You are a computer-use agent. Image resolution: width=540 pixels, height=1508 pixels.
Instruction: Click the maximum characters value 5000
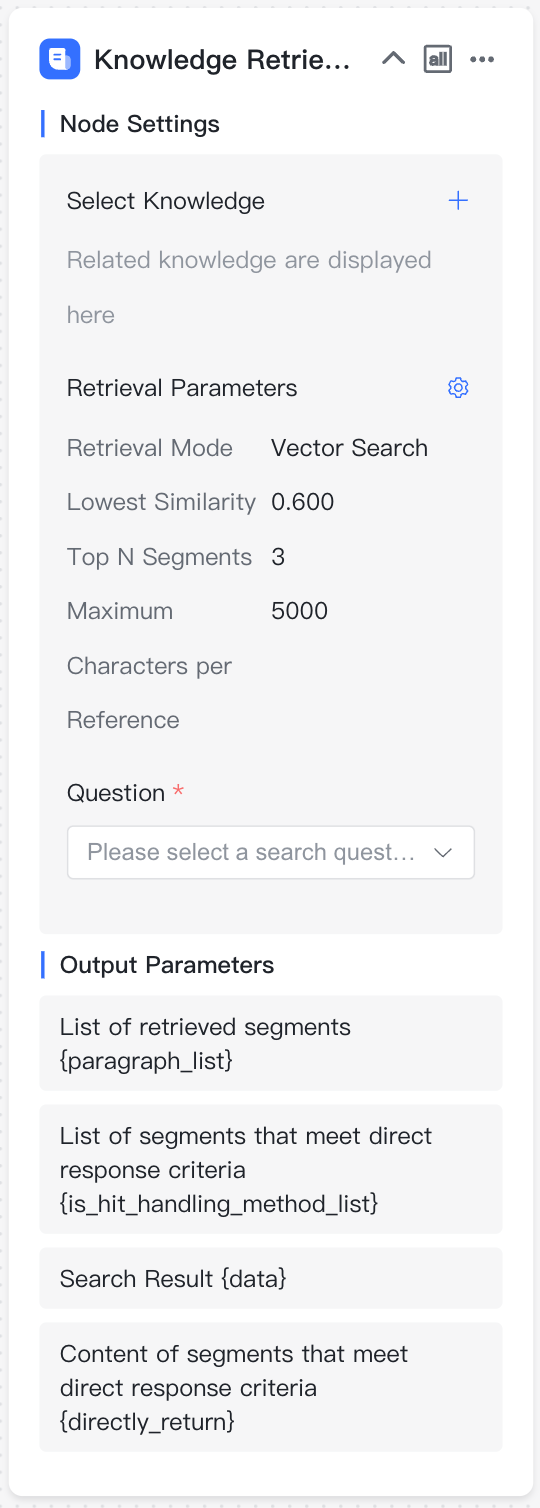300,611
